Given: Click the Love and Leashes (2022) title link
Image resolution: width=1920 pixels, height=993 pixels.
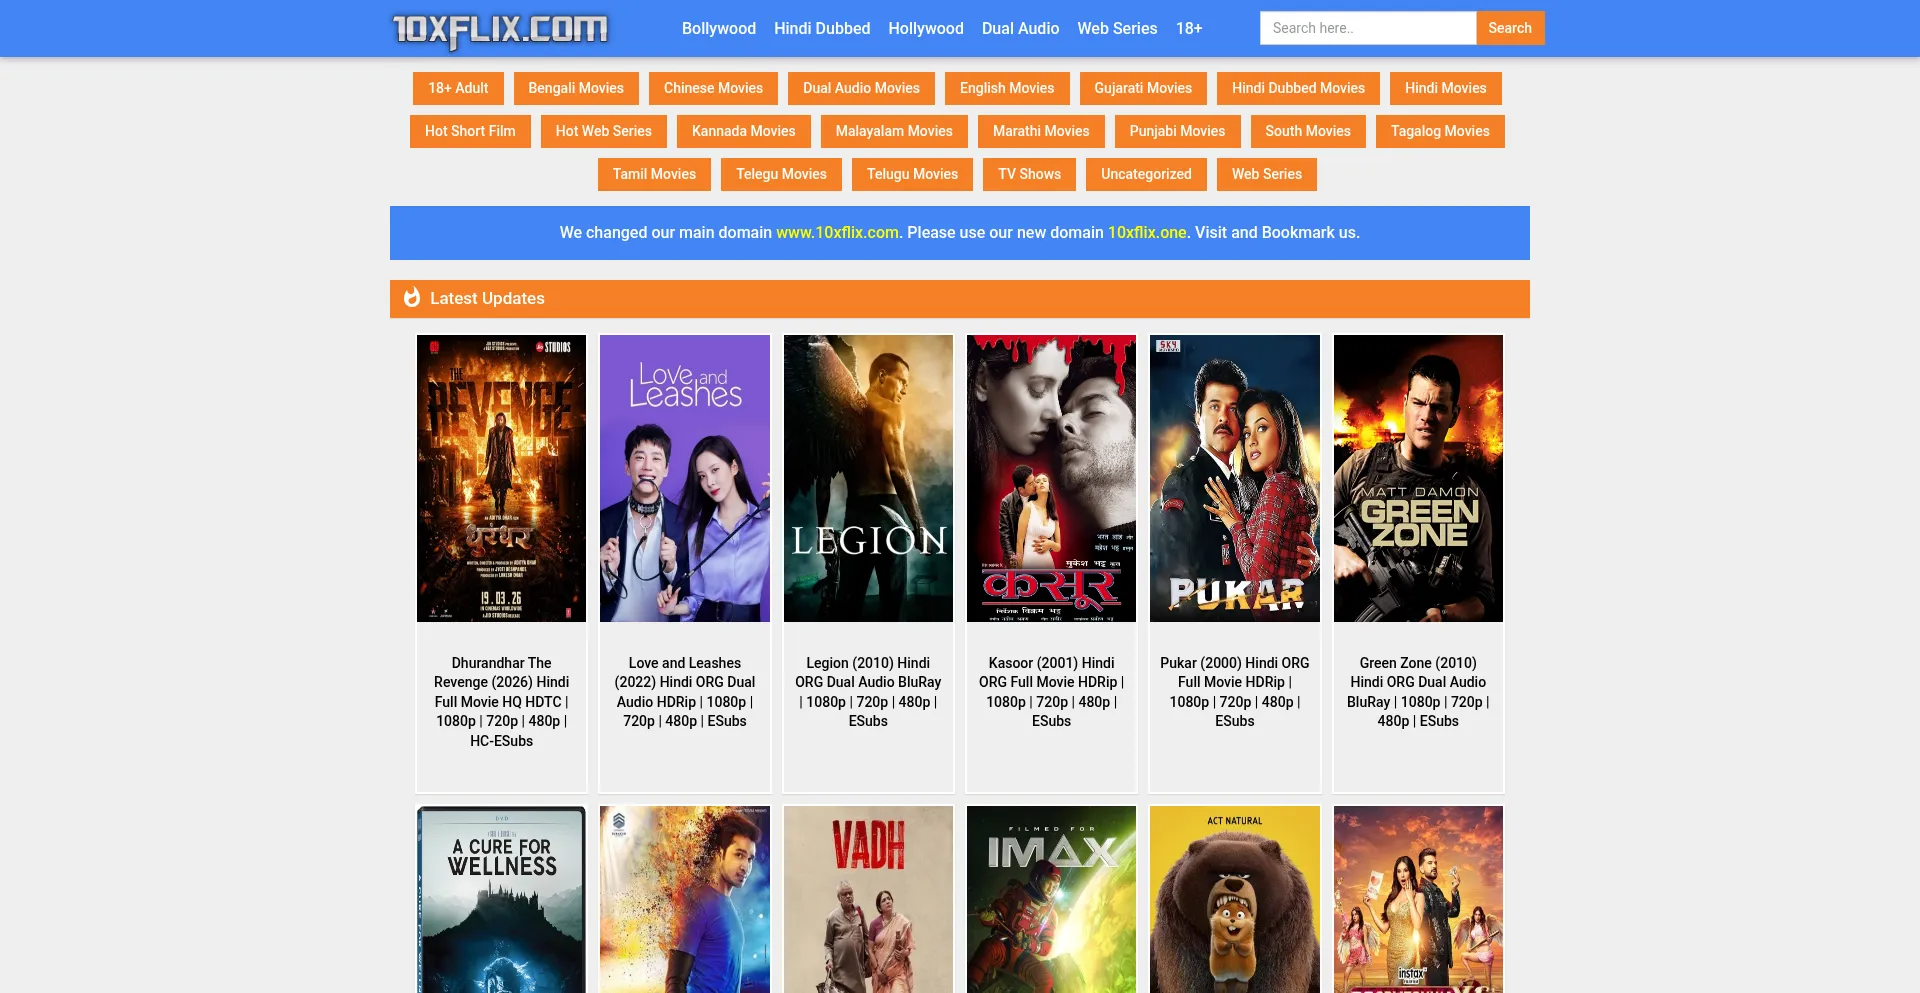Looking at the screenshot, I should click(685, 692).
